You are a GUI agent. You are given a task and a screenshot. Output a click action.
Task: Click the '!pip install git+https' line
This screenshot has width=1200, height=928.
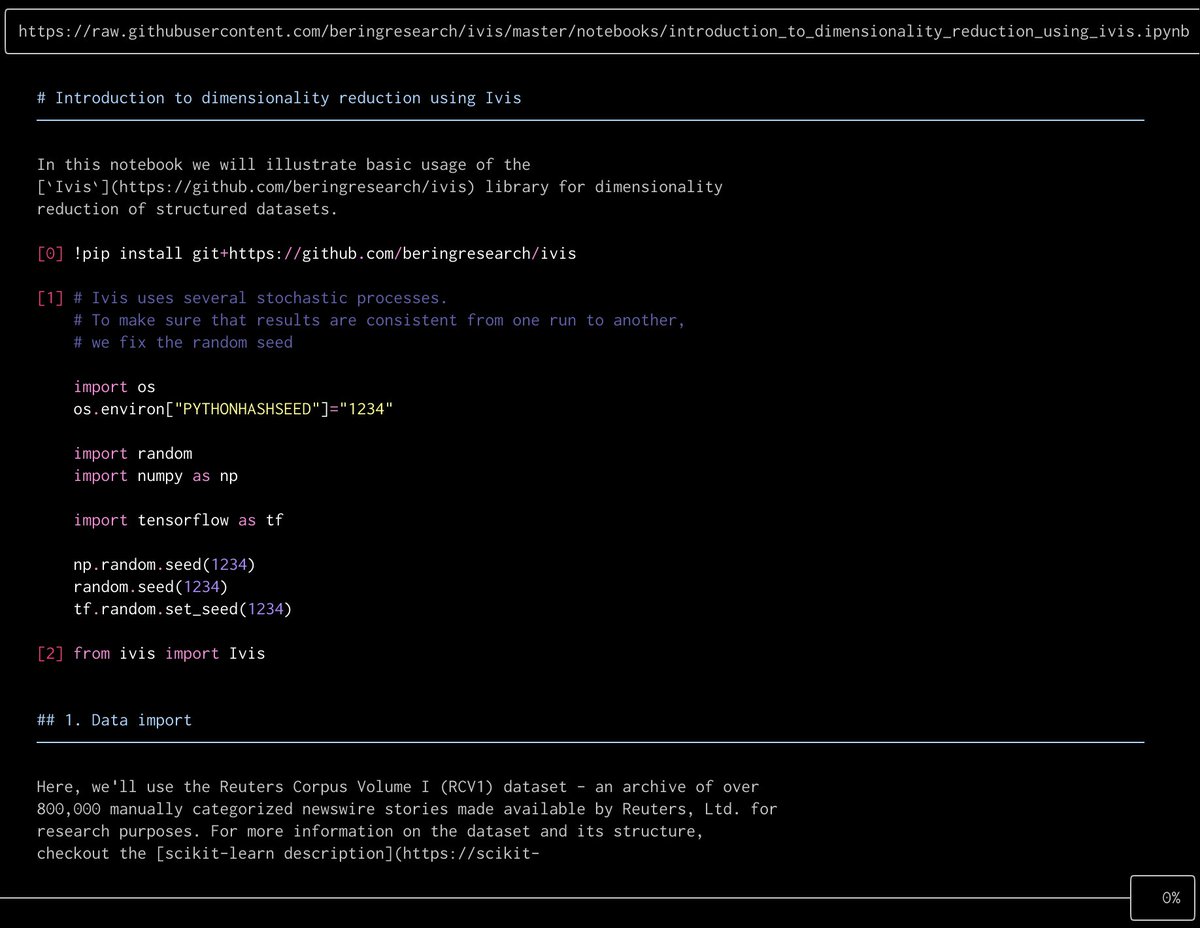pos(325,254)
